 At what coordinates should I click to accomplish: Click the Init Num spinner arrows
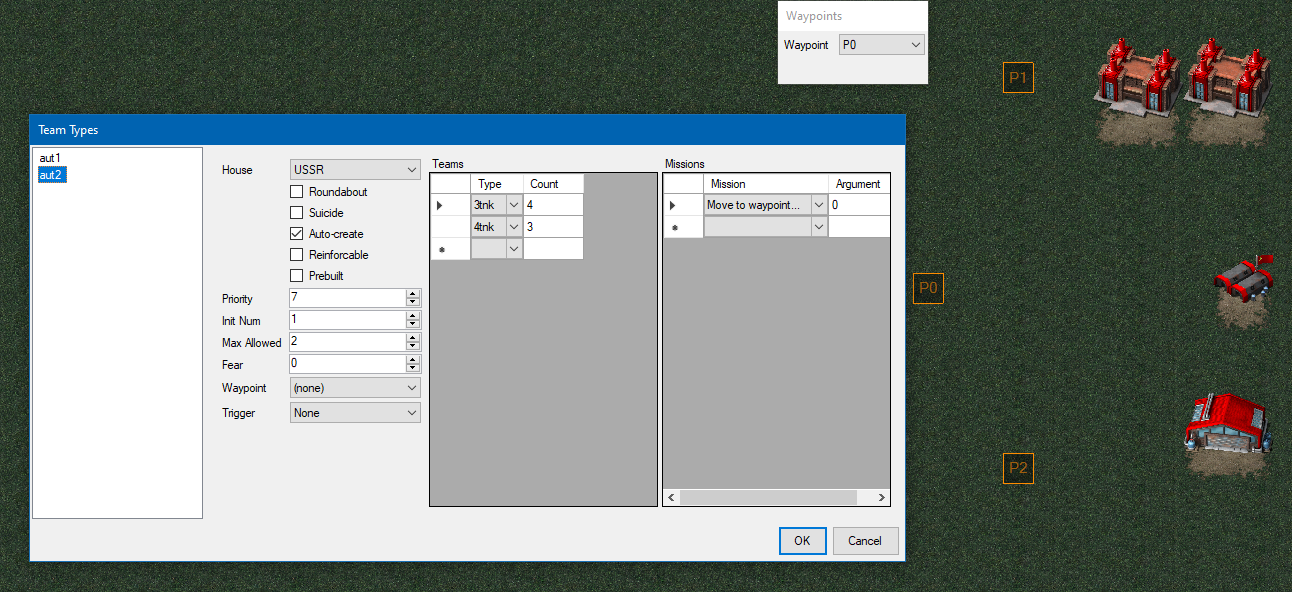pyautogui.click(x=413, y=320)
